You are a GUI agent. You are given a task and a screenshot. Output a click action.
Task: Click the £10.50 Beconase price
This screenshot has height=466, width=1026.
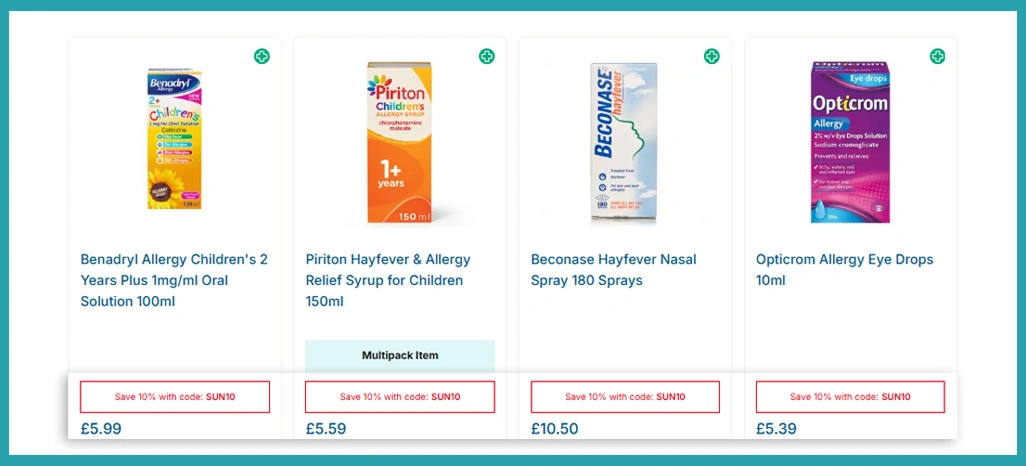click(x=554, y=429)
